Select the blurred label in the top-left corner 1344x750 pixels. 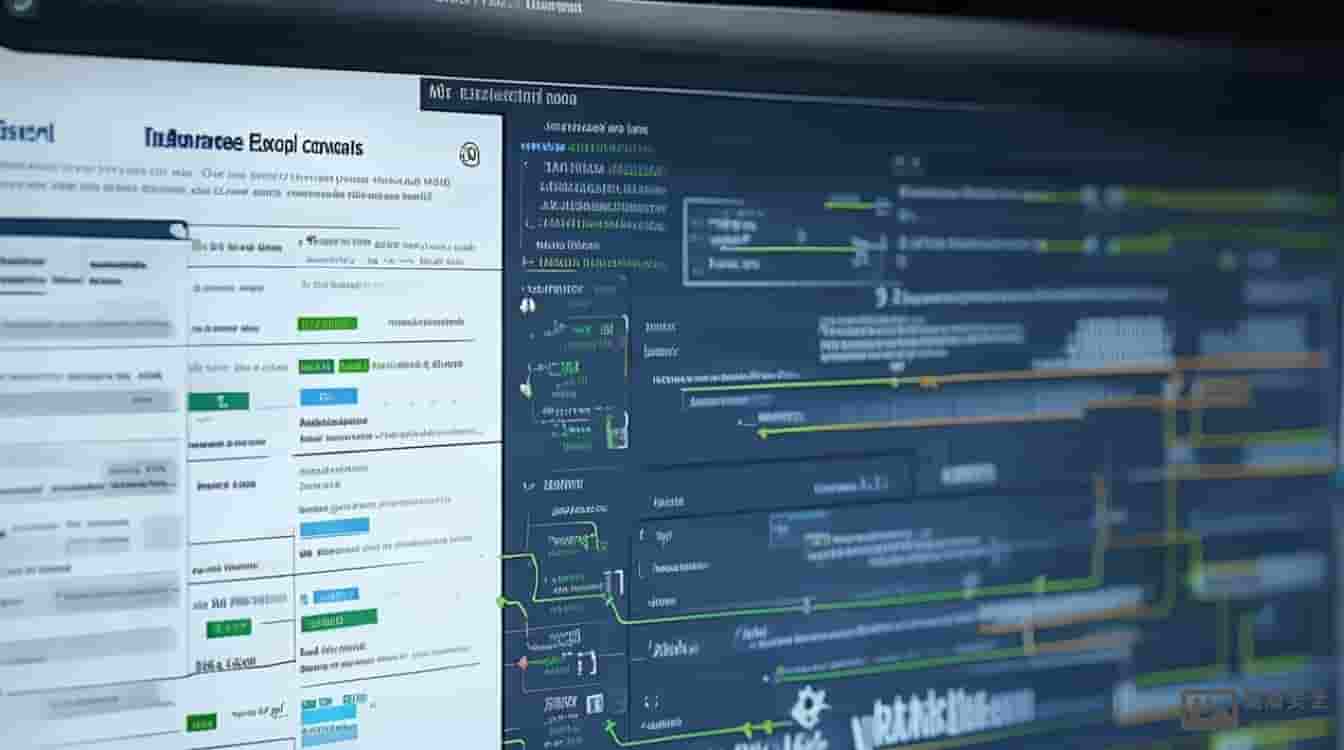point(28,132)
